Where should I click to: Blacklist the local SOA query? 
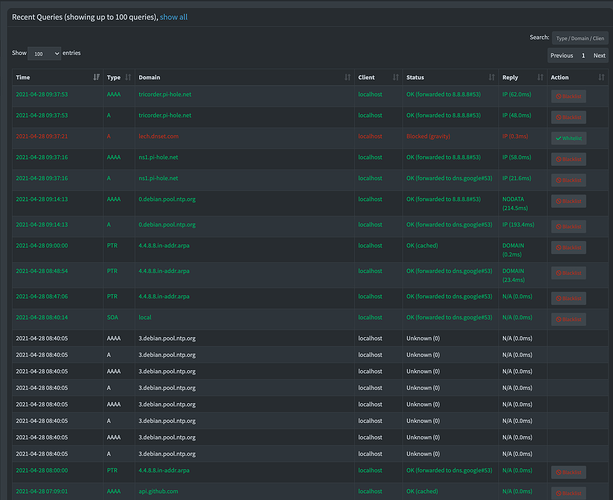coord(568,319)
